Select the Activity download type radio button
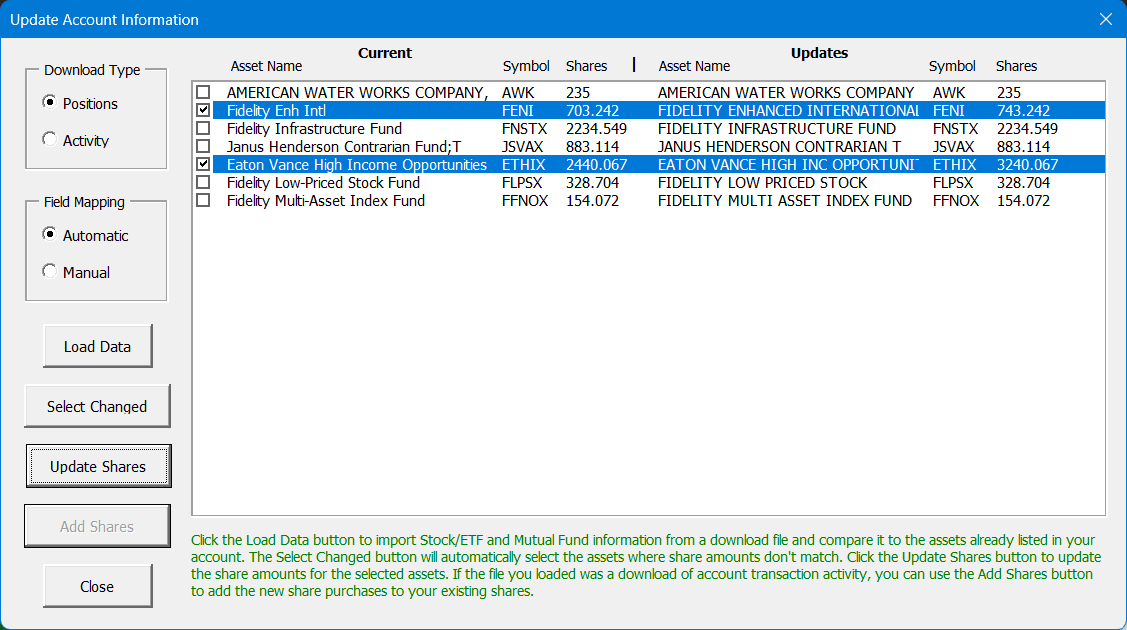 pyautogui.click(x=49, y=140)
